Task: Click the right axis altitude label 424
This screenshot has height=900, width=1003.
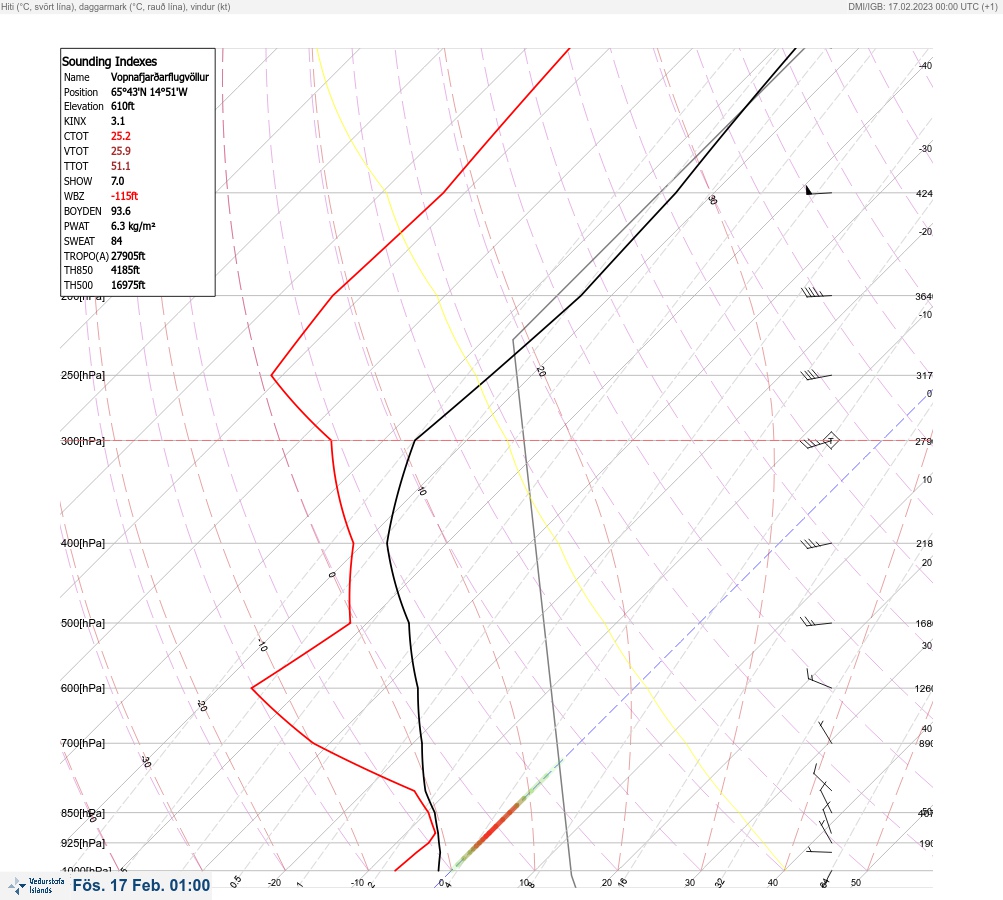Action: [924, 193]
